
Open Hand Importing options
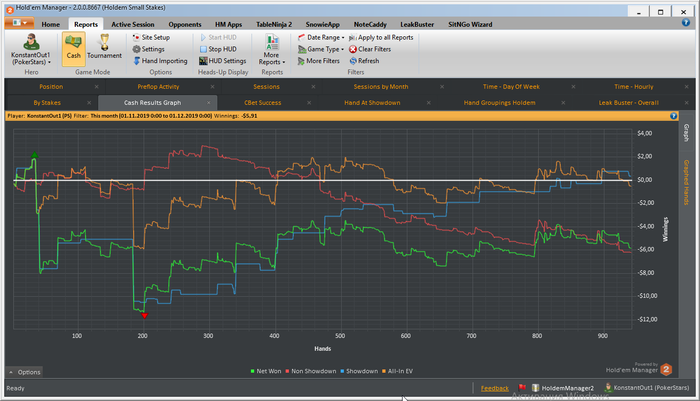pos(160,61)
